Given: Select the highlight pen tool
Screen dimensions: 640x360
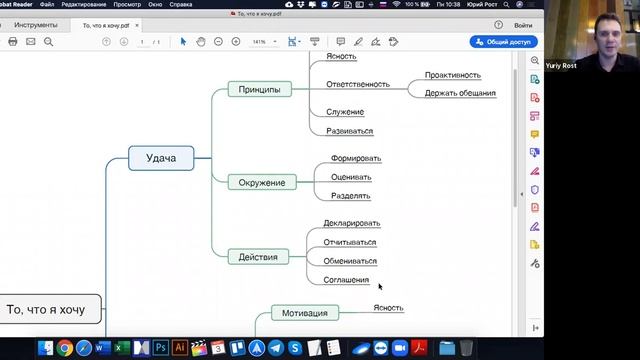Looking at the screenshot, I should click(x=358, y=42).
